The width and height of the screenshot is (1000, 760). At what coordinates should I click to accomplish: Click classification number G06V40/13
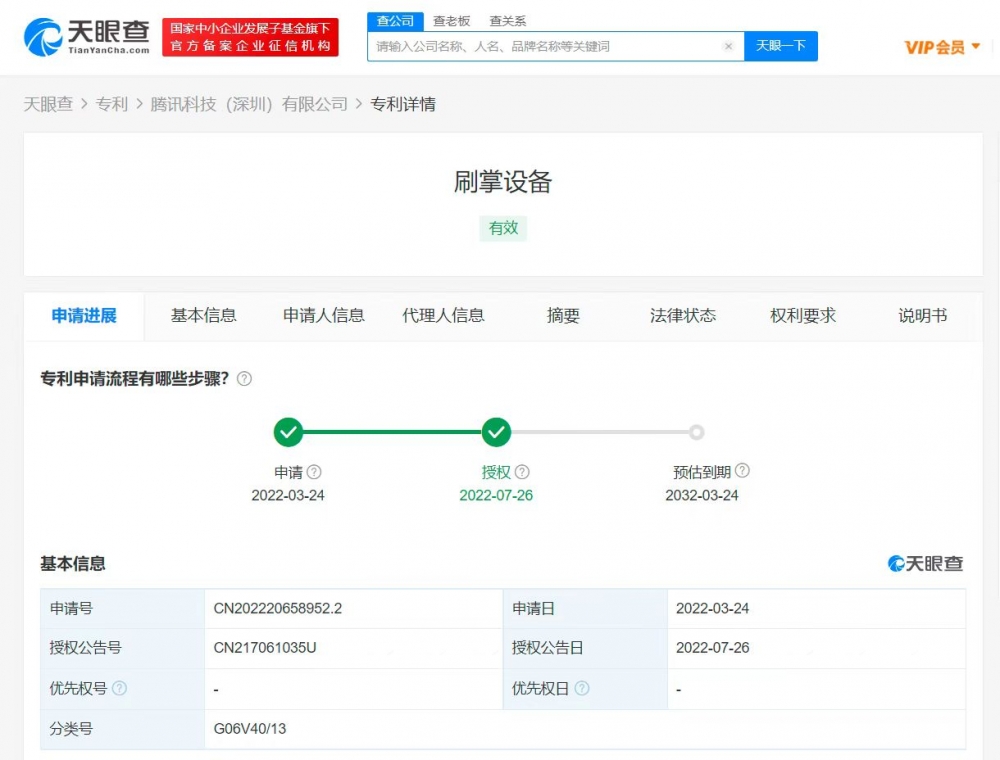(249, 729)
